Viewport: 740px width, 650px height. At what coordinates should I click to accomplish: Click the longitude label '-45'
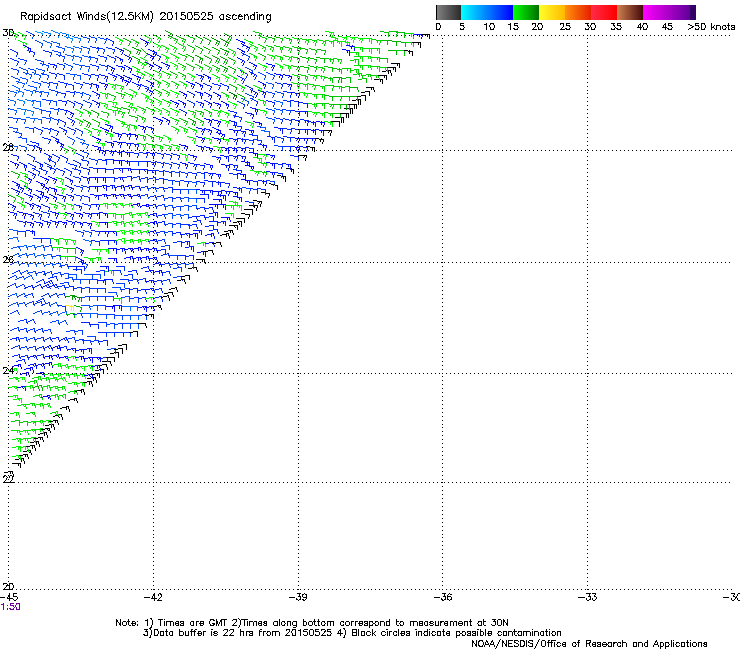(9, 597)
